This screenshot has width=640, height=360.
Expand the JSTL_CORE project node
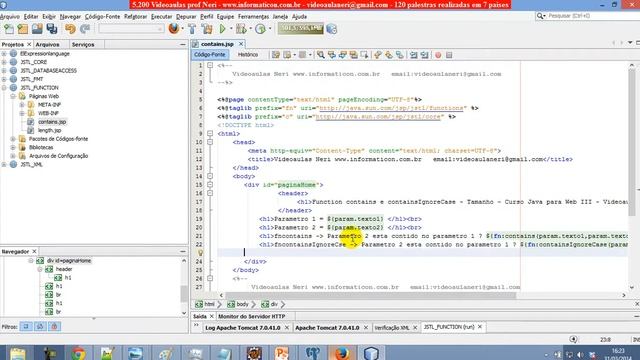[4, 62]
